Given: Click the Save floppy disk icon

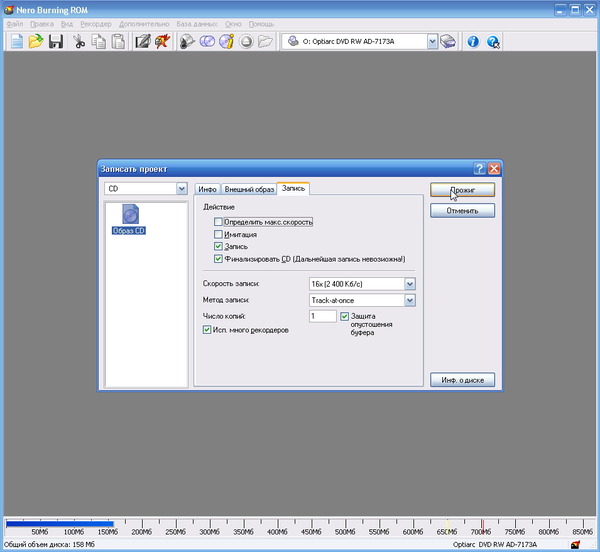Looking at the screenshot, I should (x=56, y=41).
